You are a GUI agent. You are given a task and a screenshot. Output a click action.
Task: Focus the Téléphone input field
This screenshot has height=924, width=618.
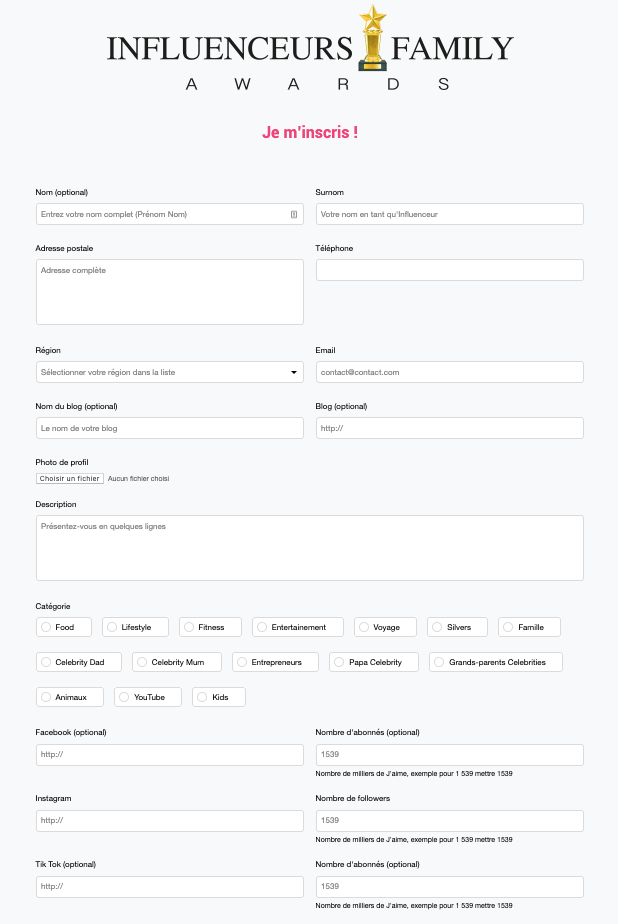click(450, 270)
